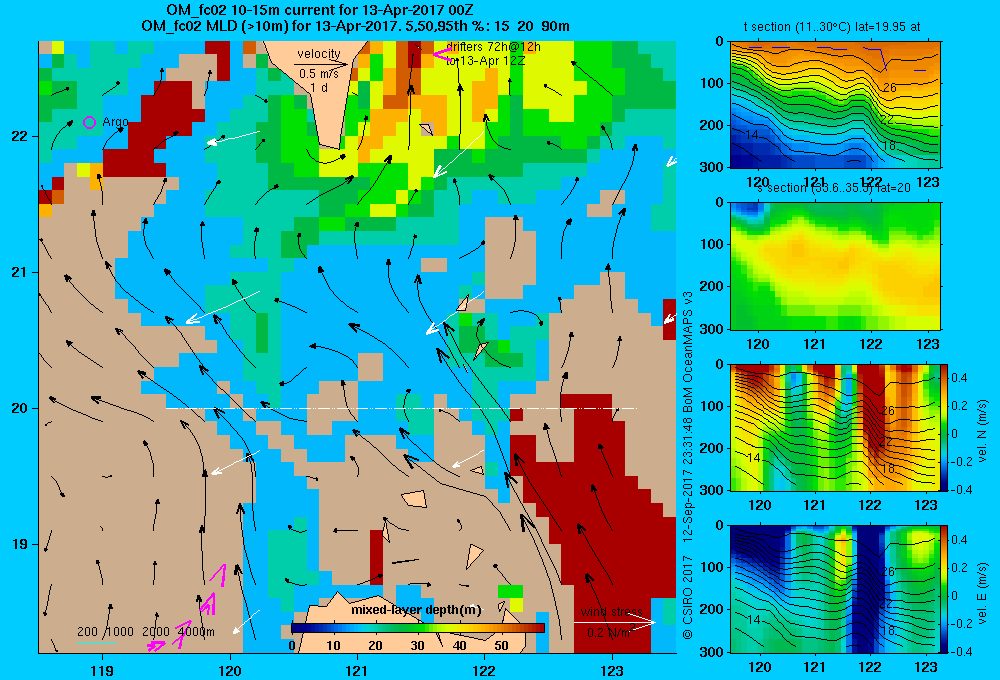
Task: Click the 'OM_fc02 MLD (>10m)' title line
Action: click(355, 26)
